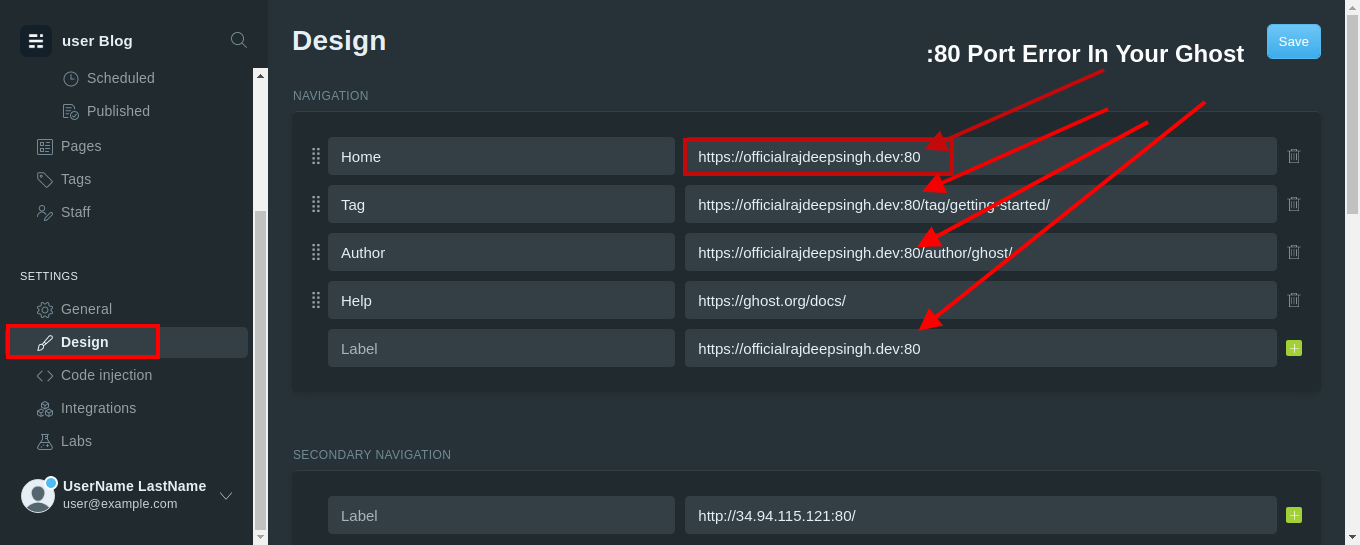Viewport: 1360px width, 545px height.
Task: Click the empty Label field in primary navigation
Action: (x=501, y=348)
